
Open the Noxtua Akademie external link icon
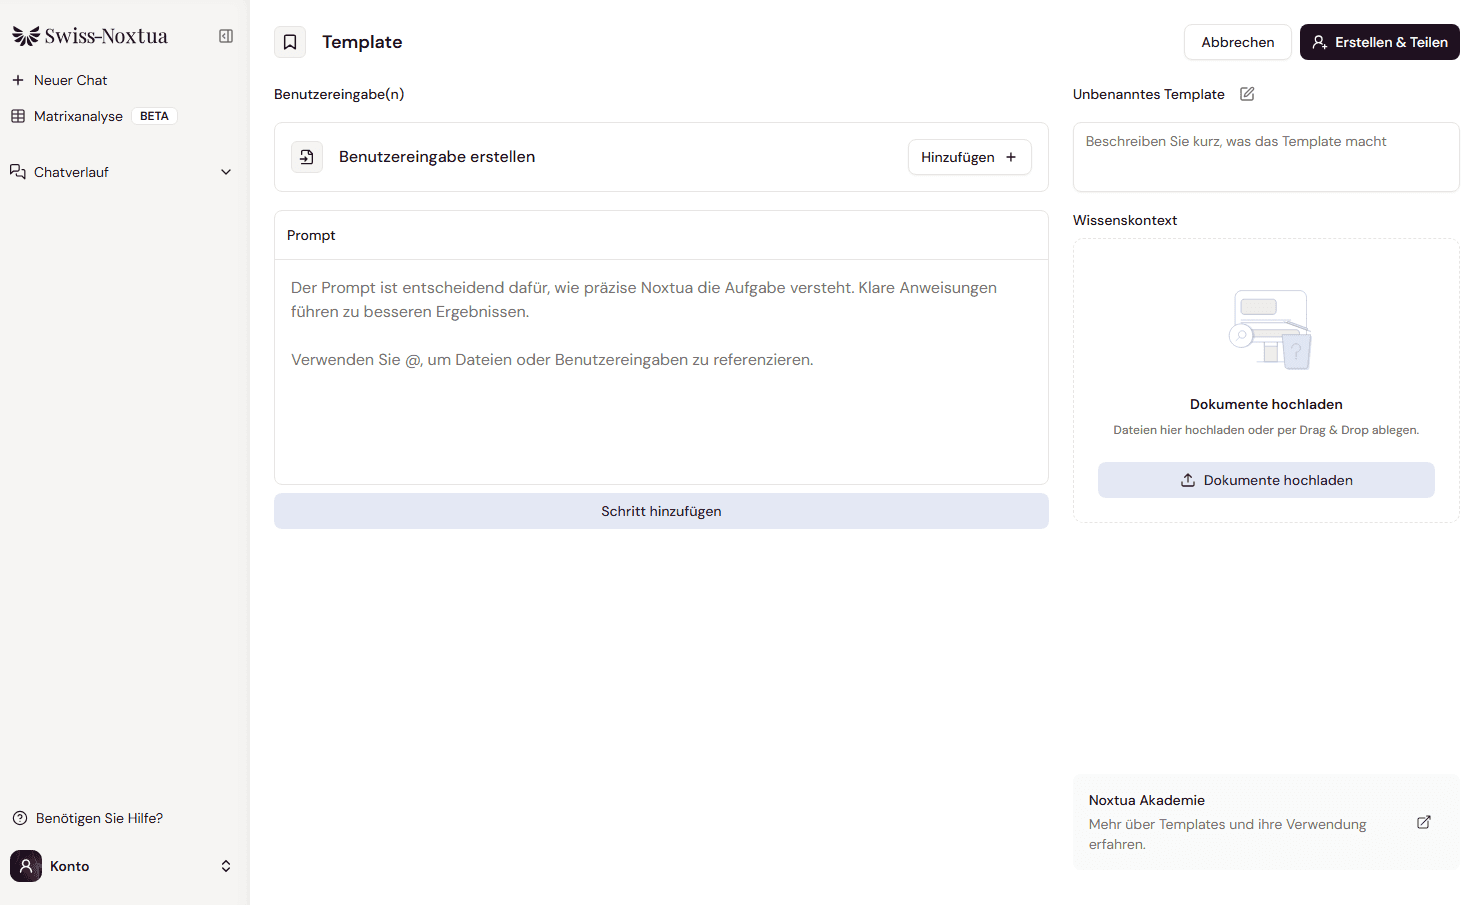(x=1424, y=822)
